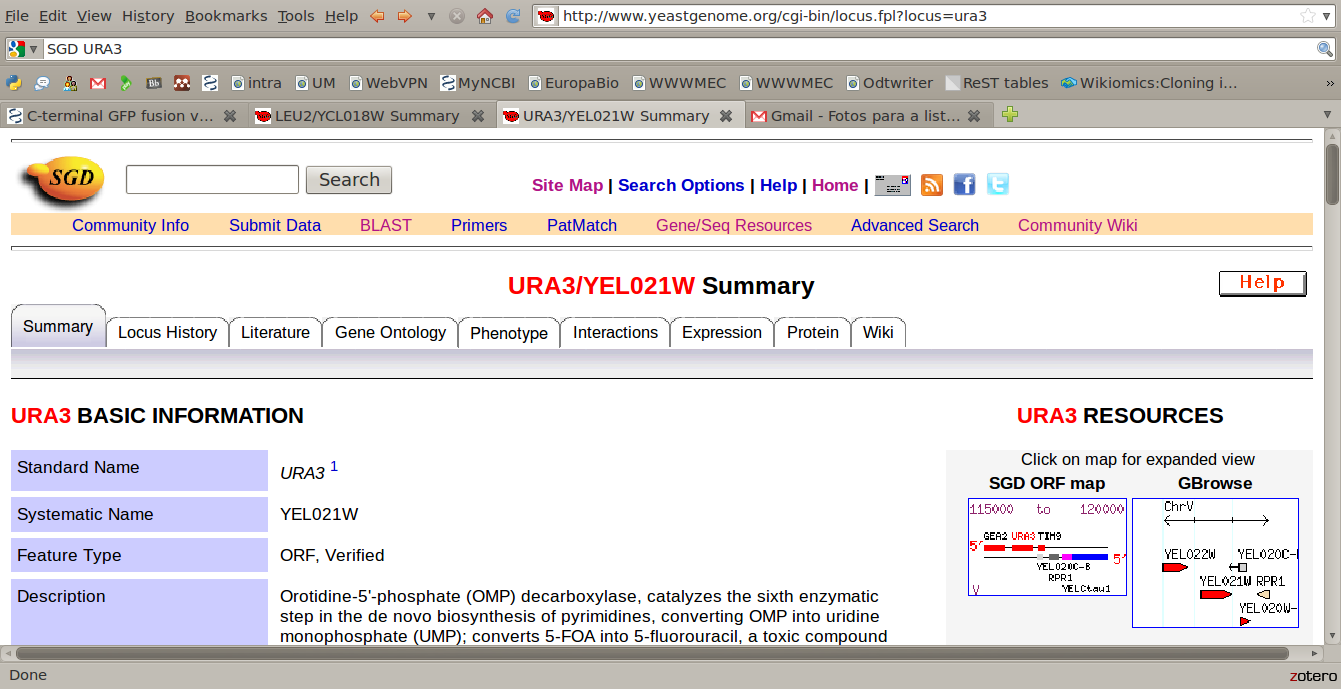
Task: Click the Reload page icon
Action: pos(513,16)
